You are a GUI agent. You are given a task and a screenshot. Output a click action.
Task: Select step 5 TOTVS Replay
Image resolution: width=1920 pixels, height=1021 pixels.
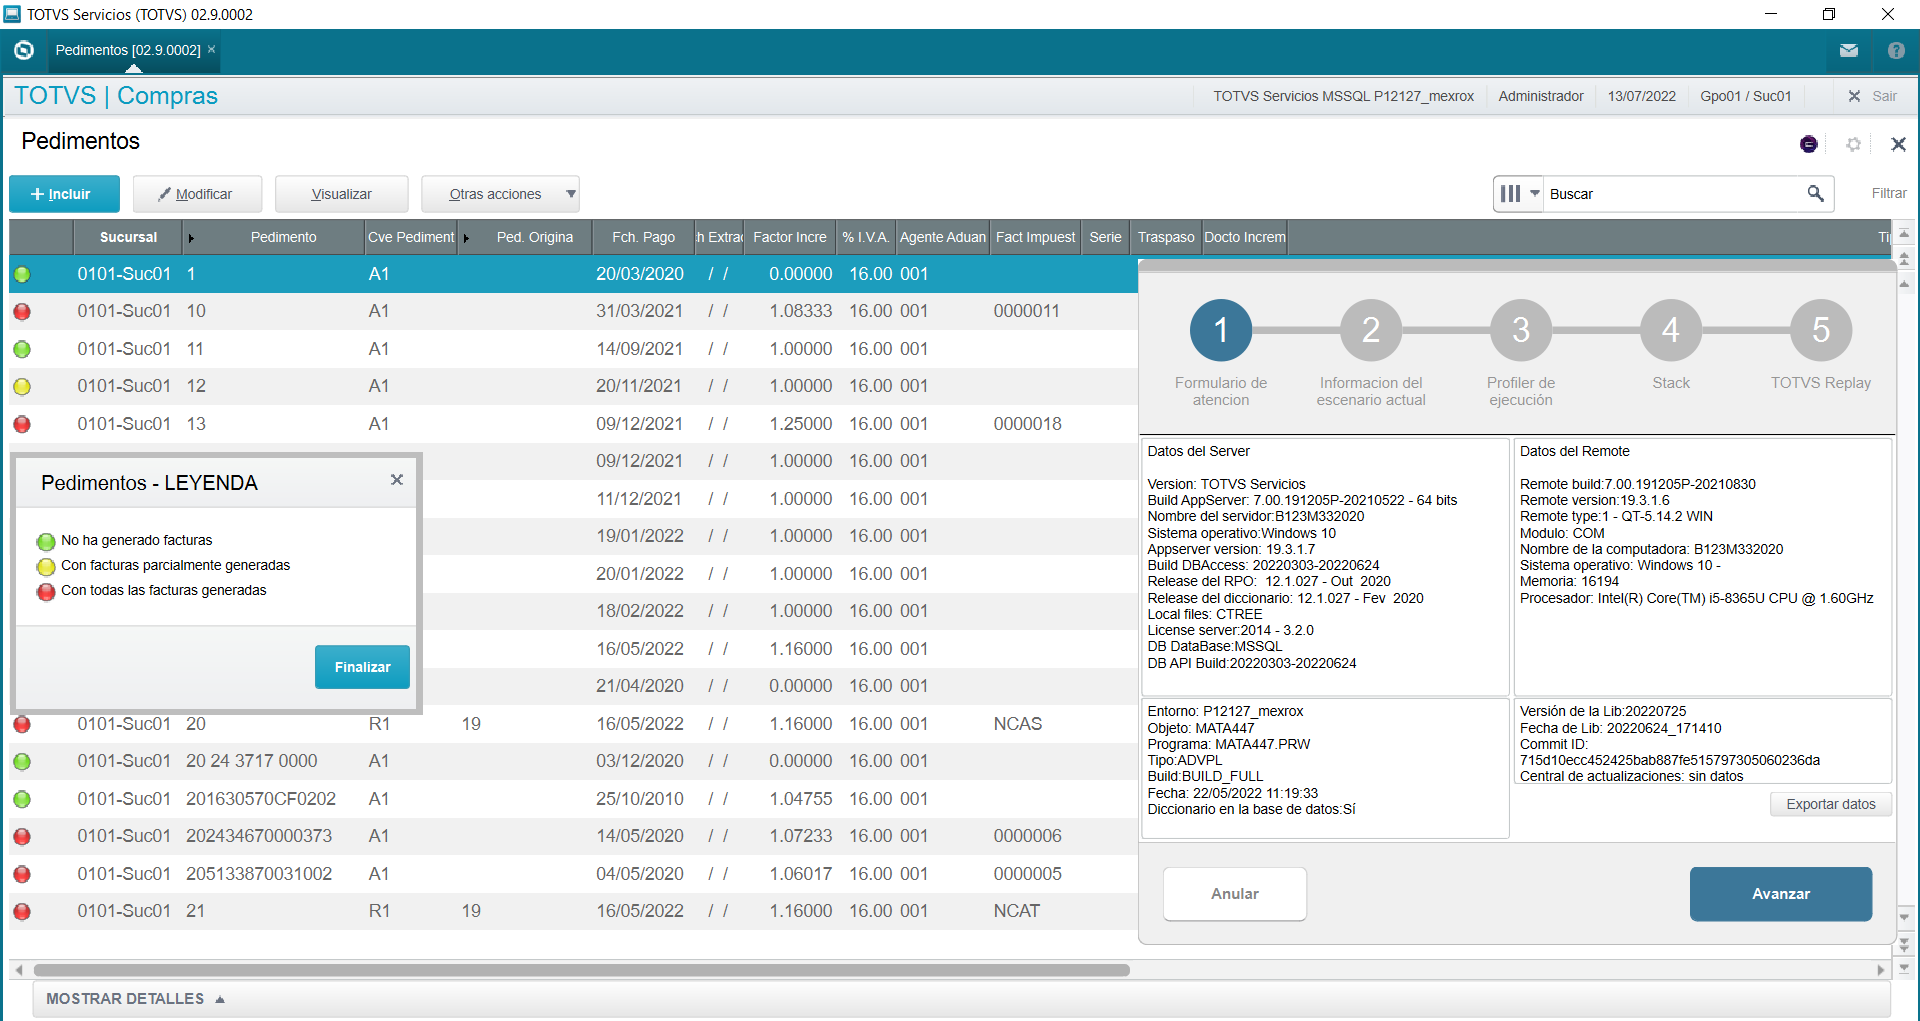[x=1821, y=330]
